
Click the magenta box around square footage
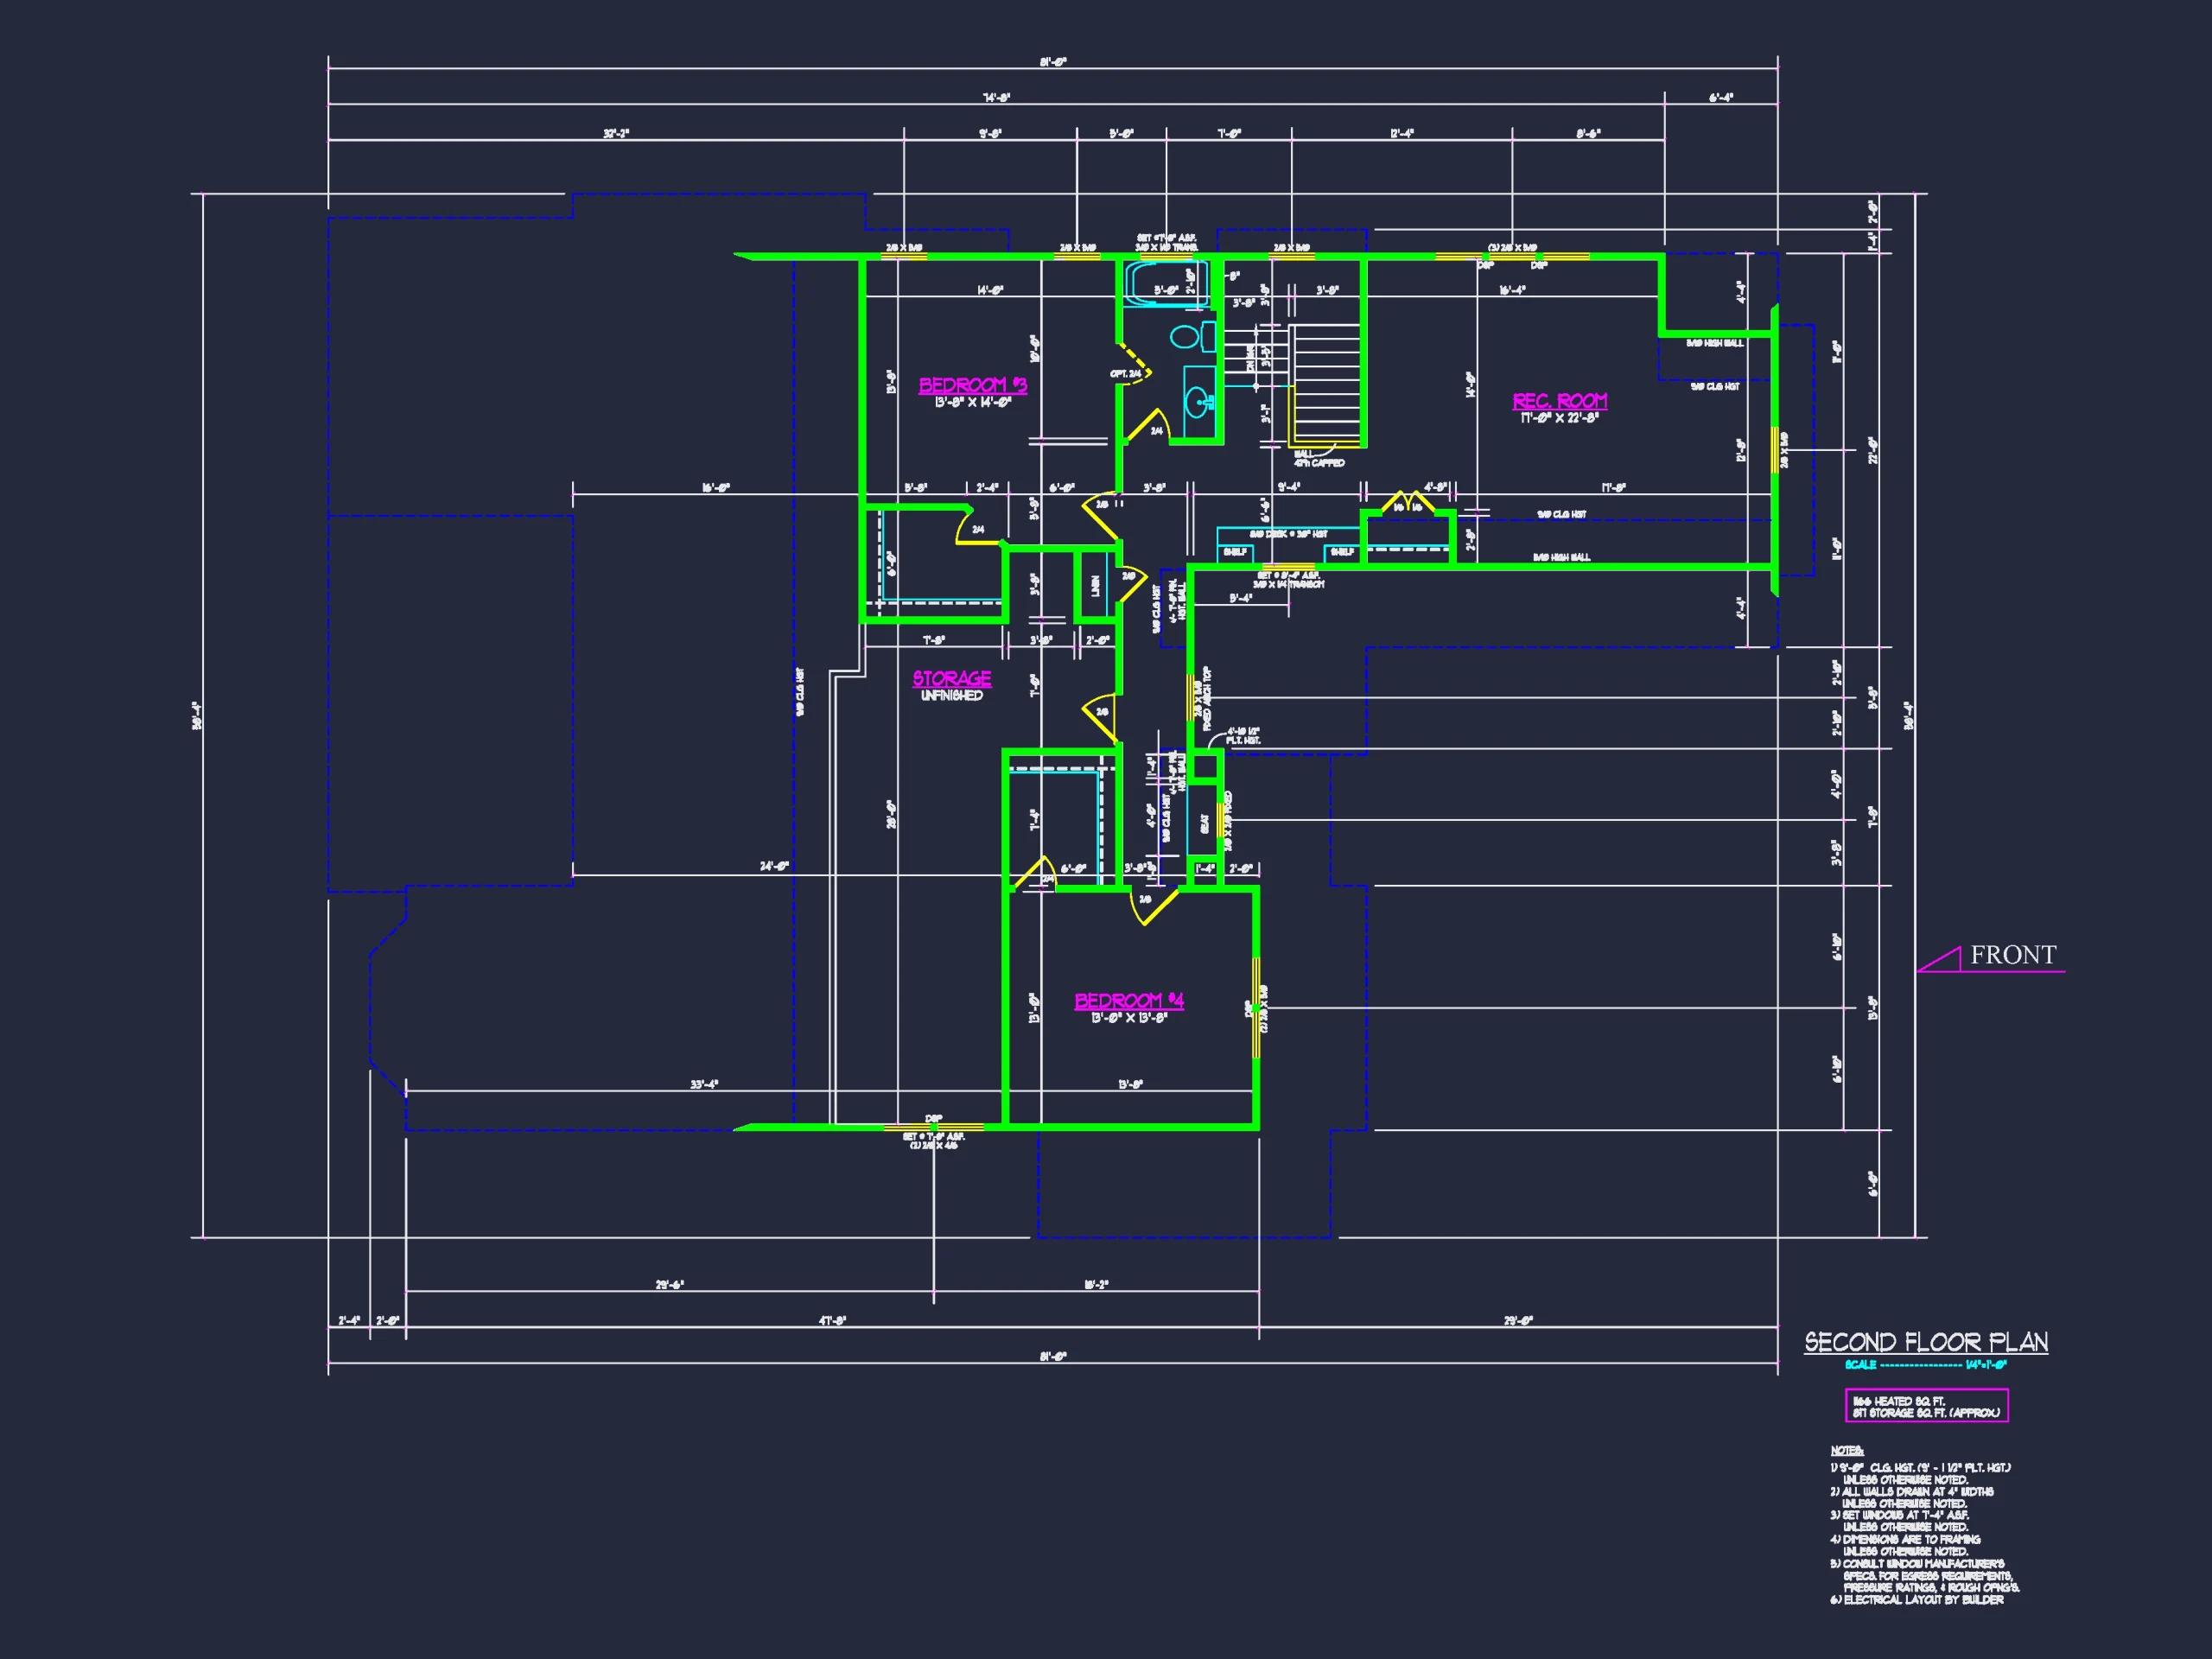pyautogui.click(x=1926, y=1405)
